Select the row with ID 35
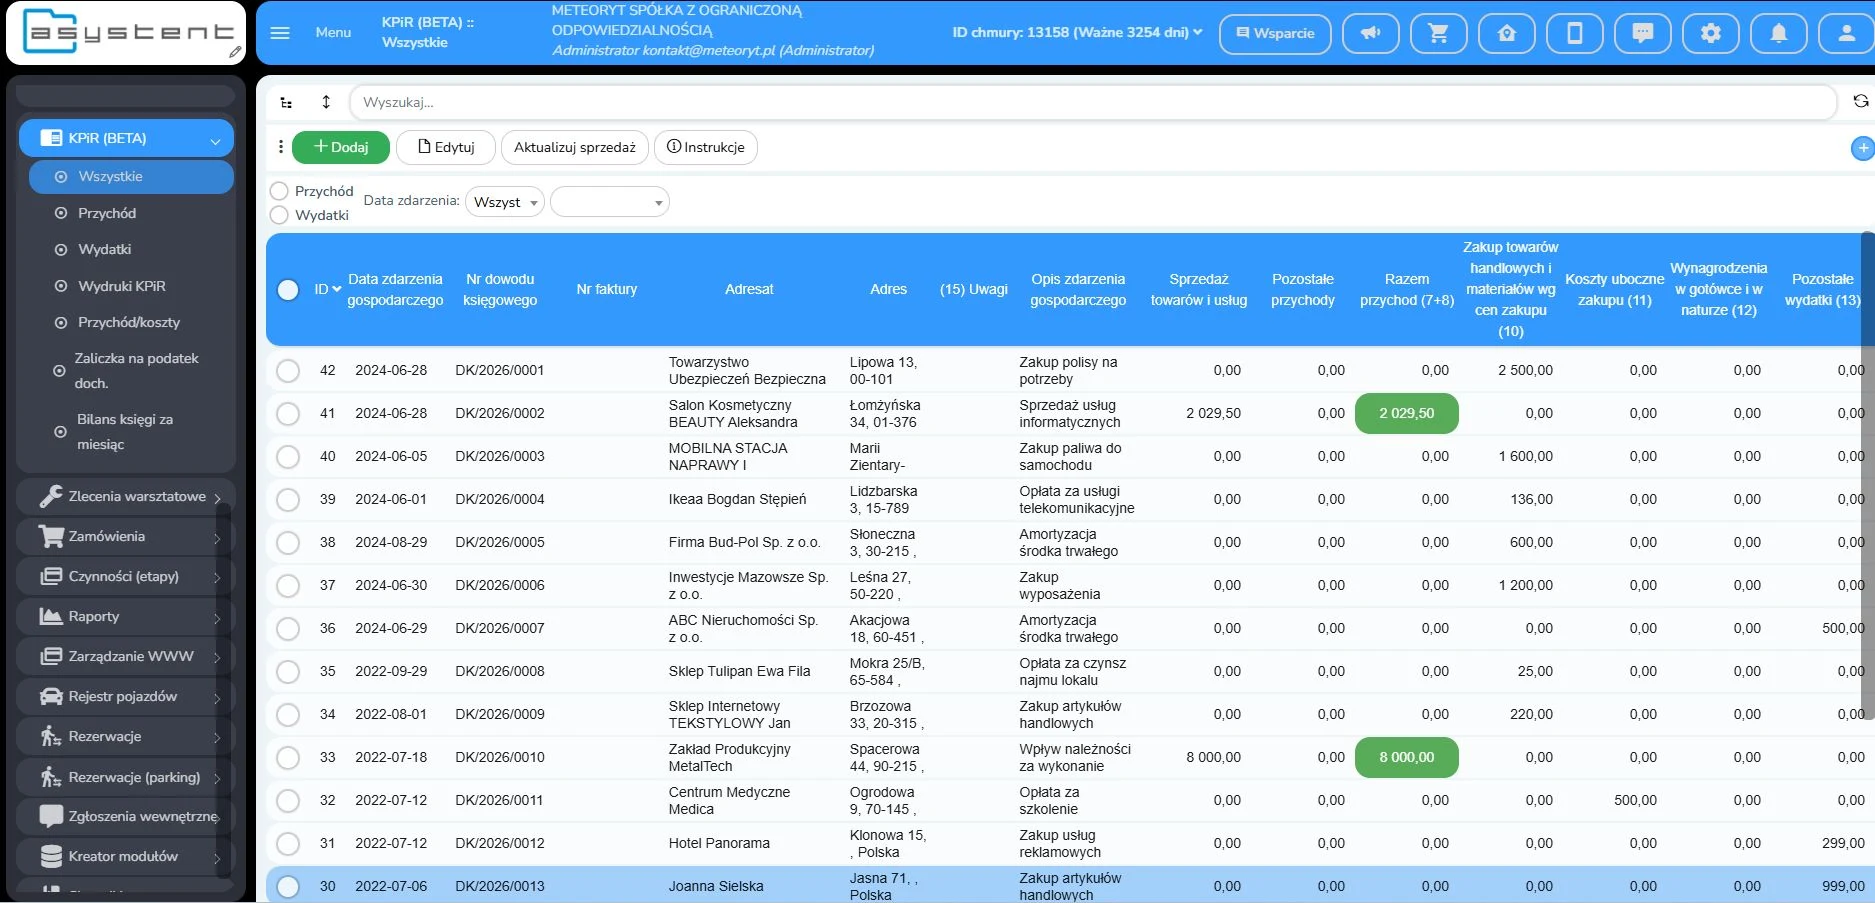 pyautogui.click(x=288, y=671)
